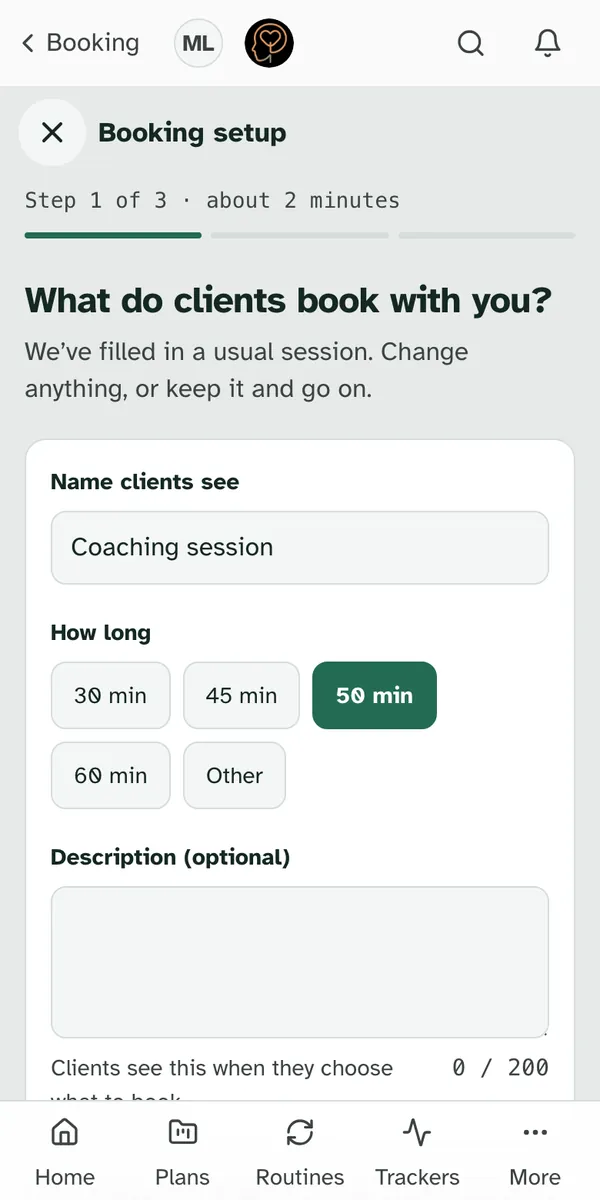
Task: Click the step progress bar's first segment
Action: tap(113, 236)
